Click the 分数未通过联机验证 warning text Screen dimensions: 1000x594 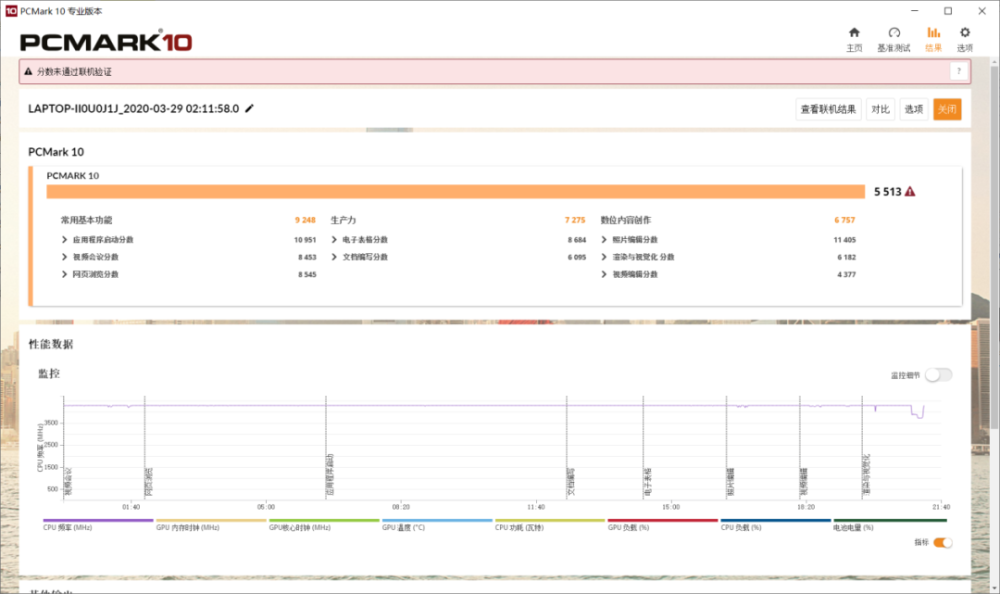(74, 71)
